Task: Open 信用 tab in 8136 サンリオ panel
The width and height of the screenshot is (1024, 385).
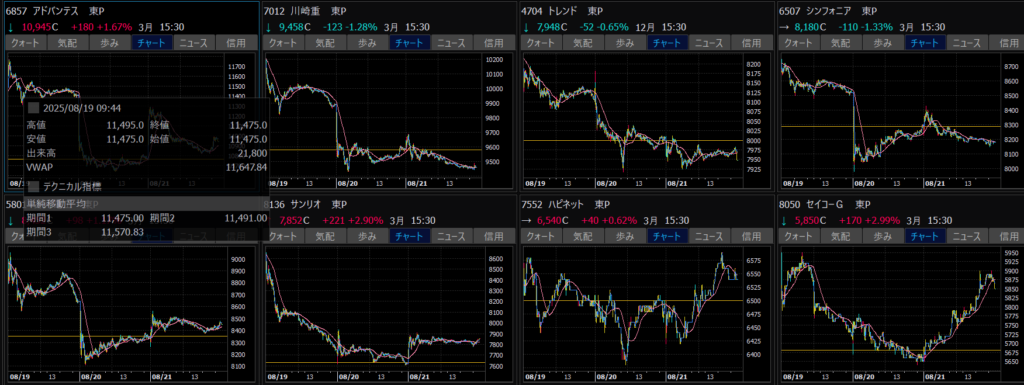Action: 494,236
